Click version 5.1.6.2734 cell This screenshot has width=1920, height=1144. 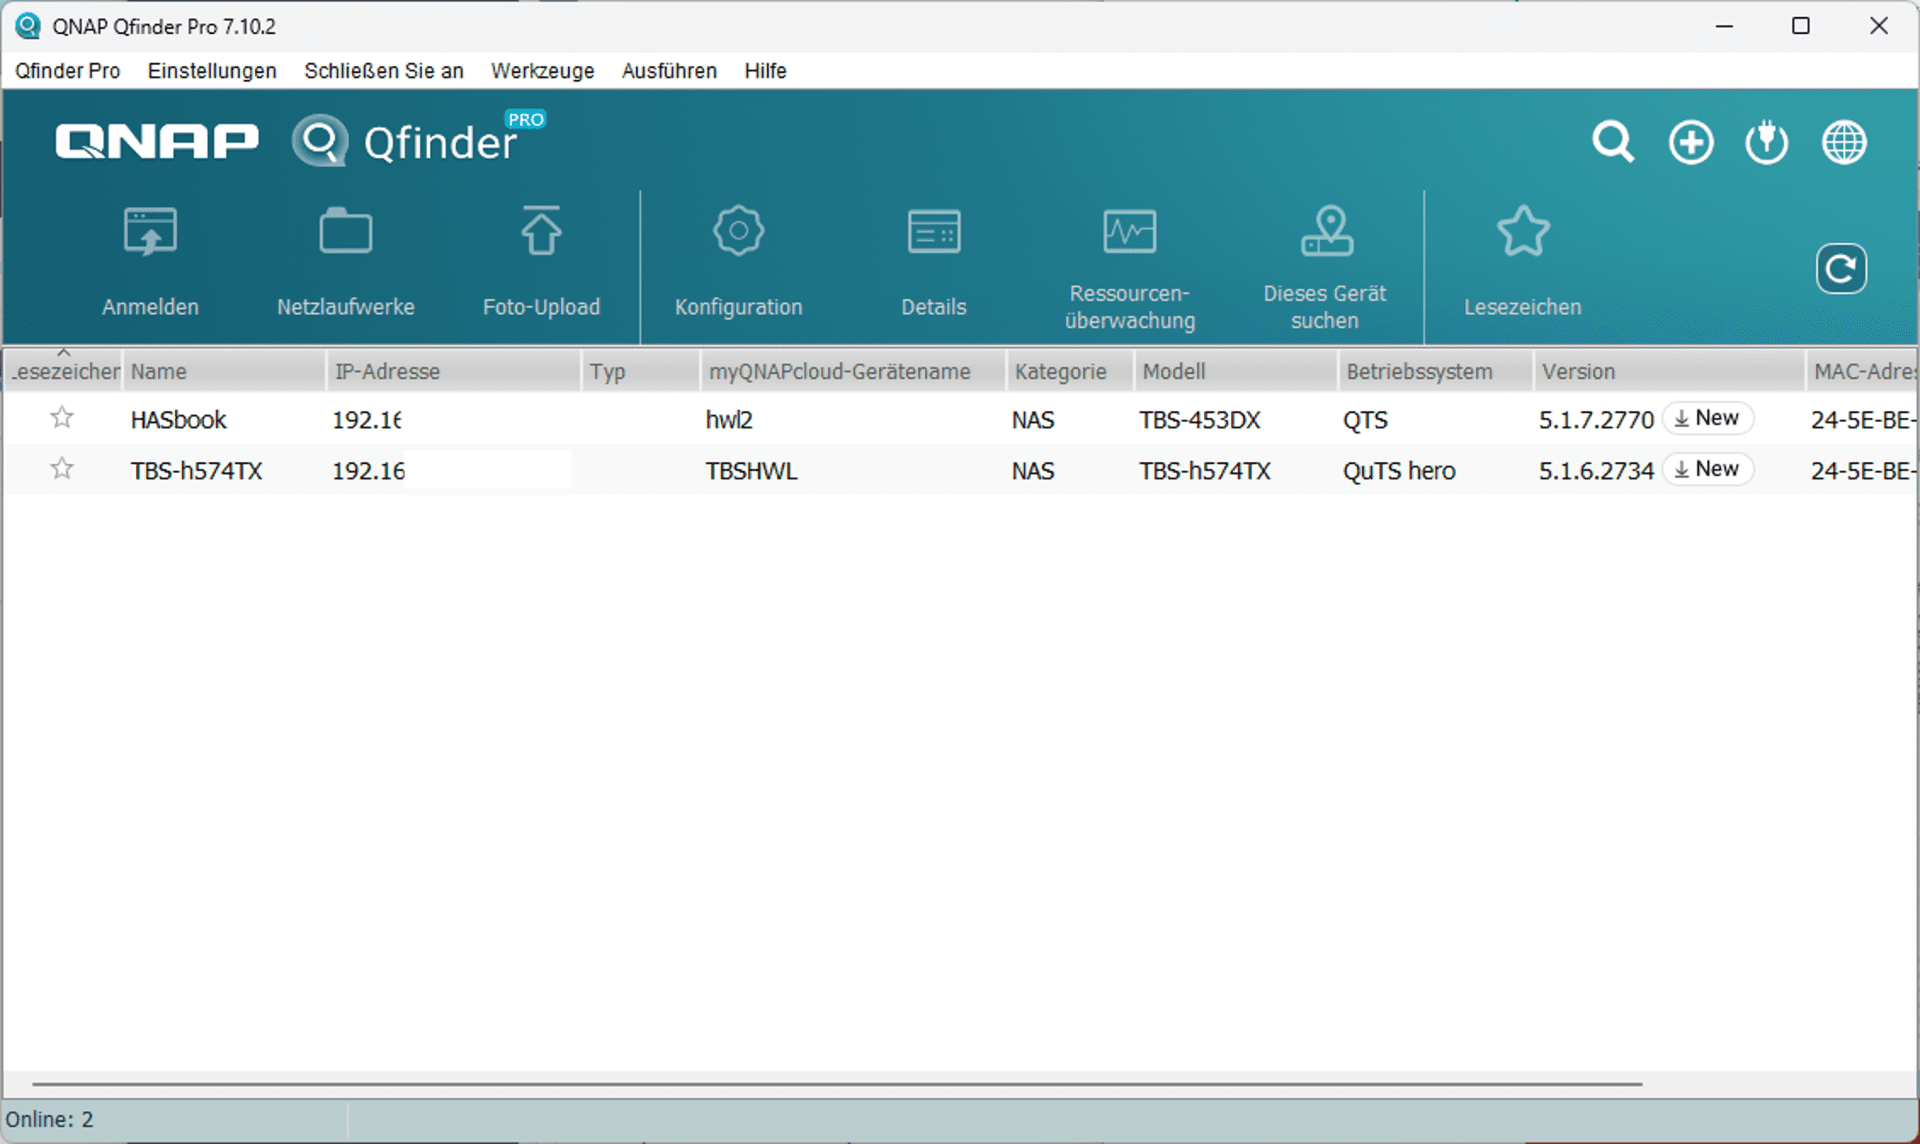tap(1596, 471)
